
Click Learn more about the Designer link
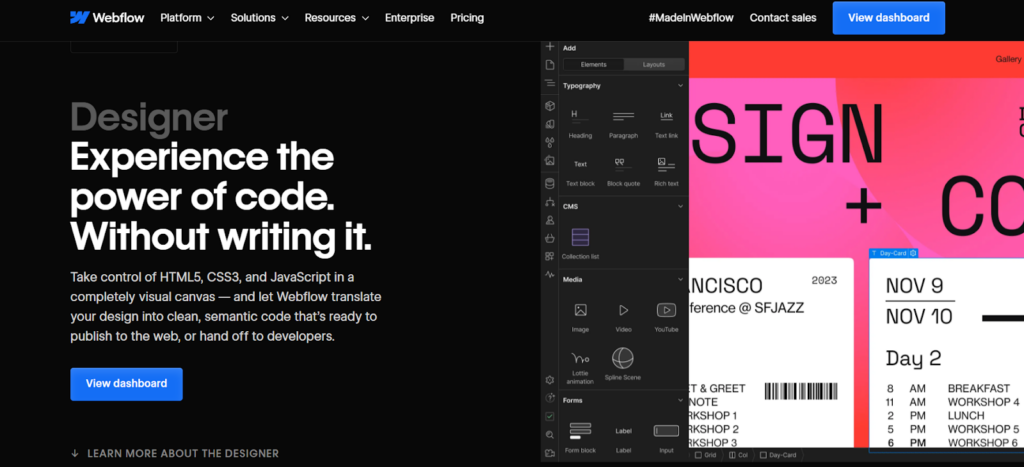click(174, 453)
